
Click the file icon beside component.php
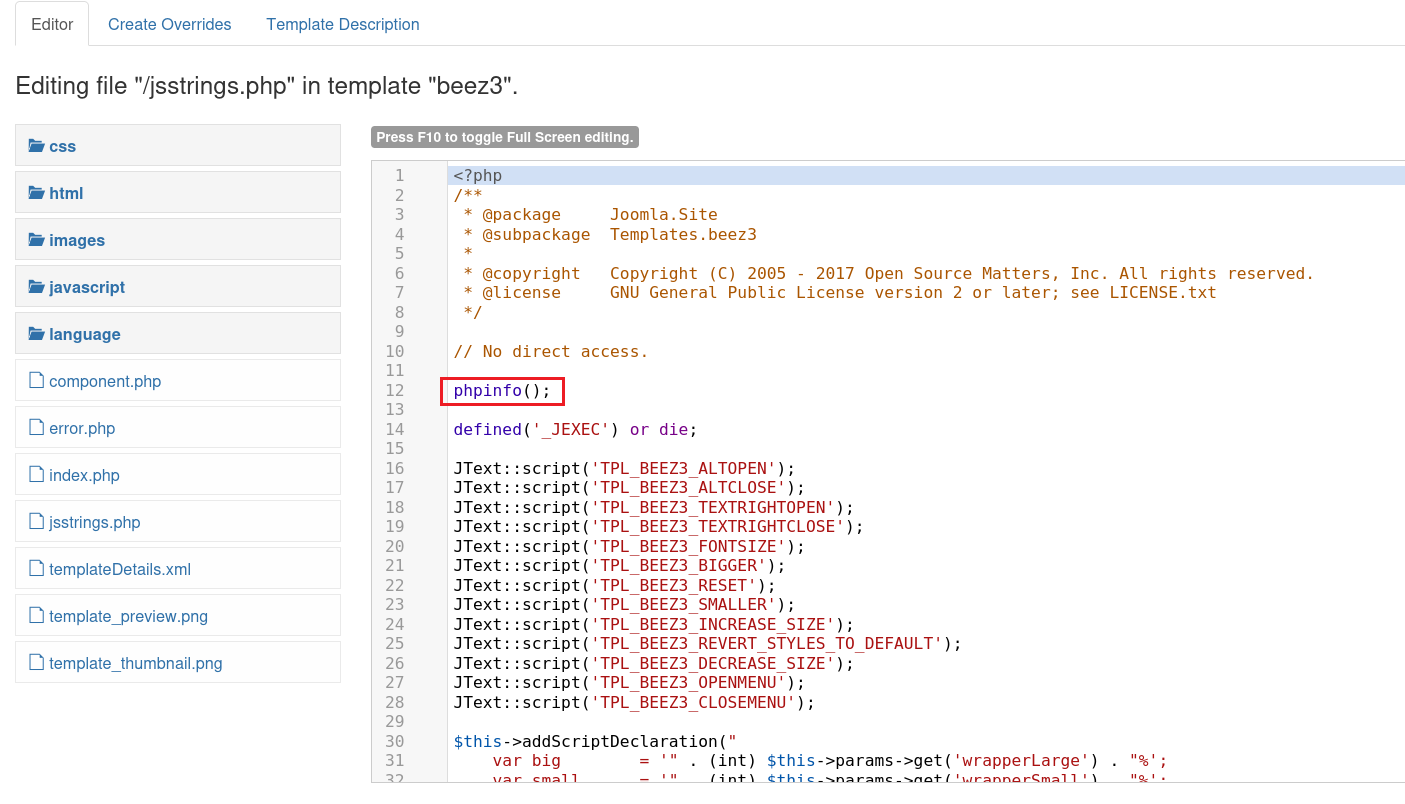pos(37,381)
